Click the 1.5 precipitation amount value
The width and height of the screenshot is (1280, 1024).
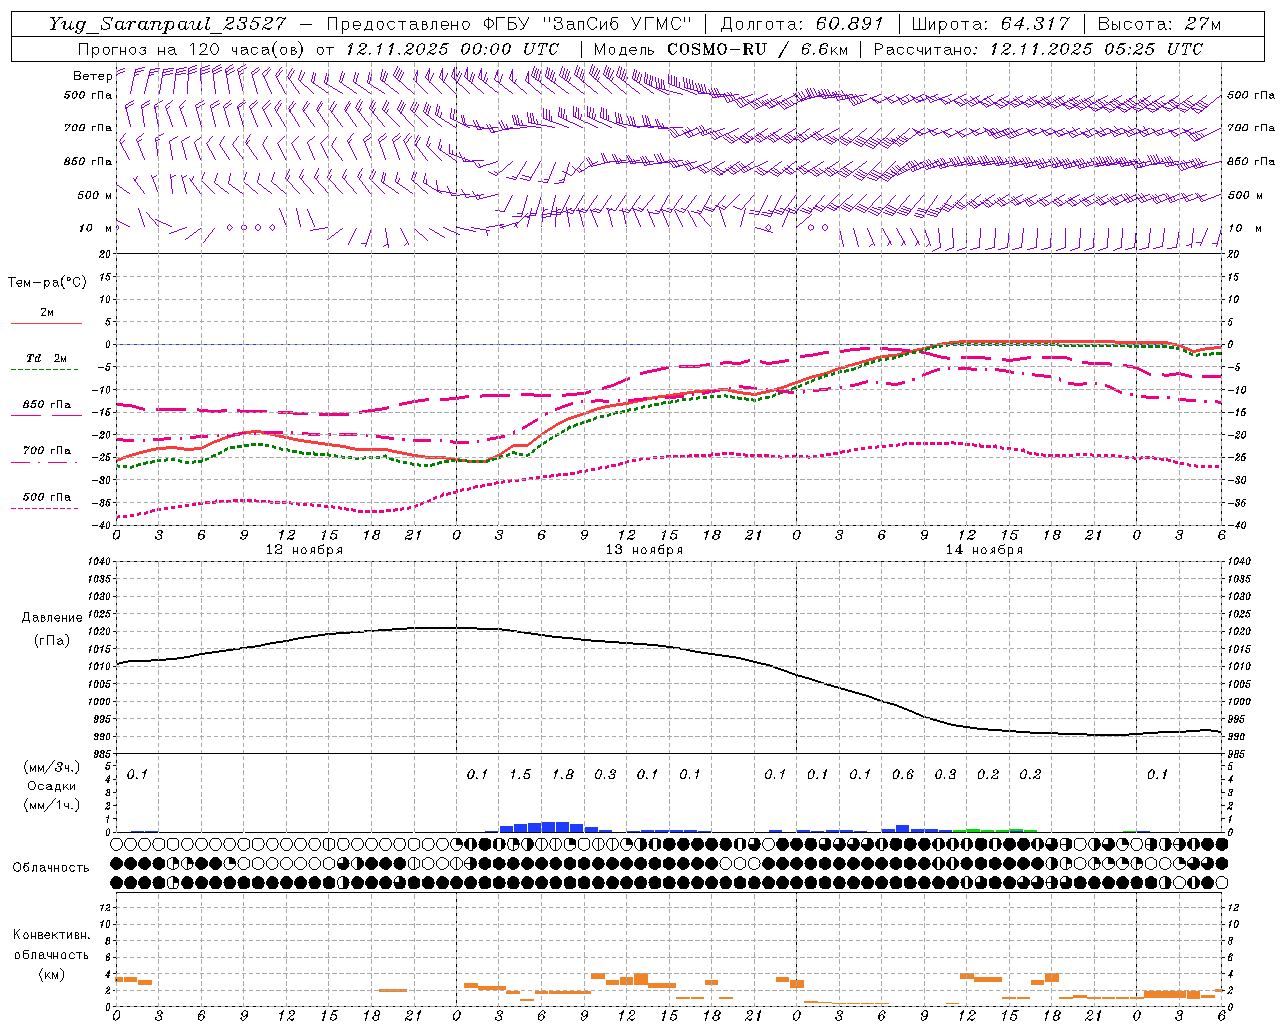coord(520,774)
